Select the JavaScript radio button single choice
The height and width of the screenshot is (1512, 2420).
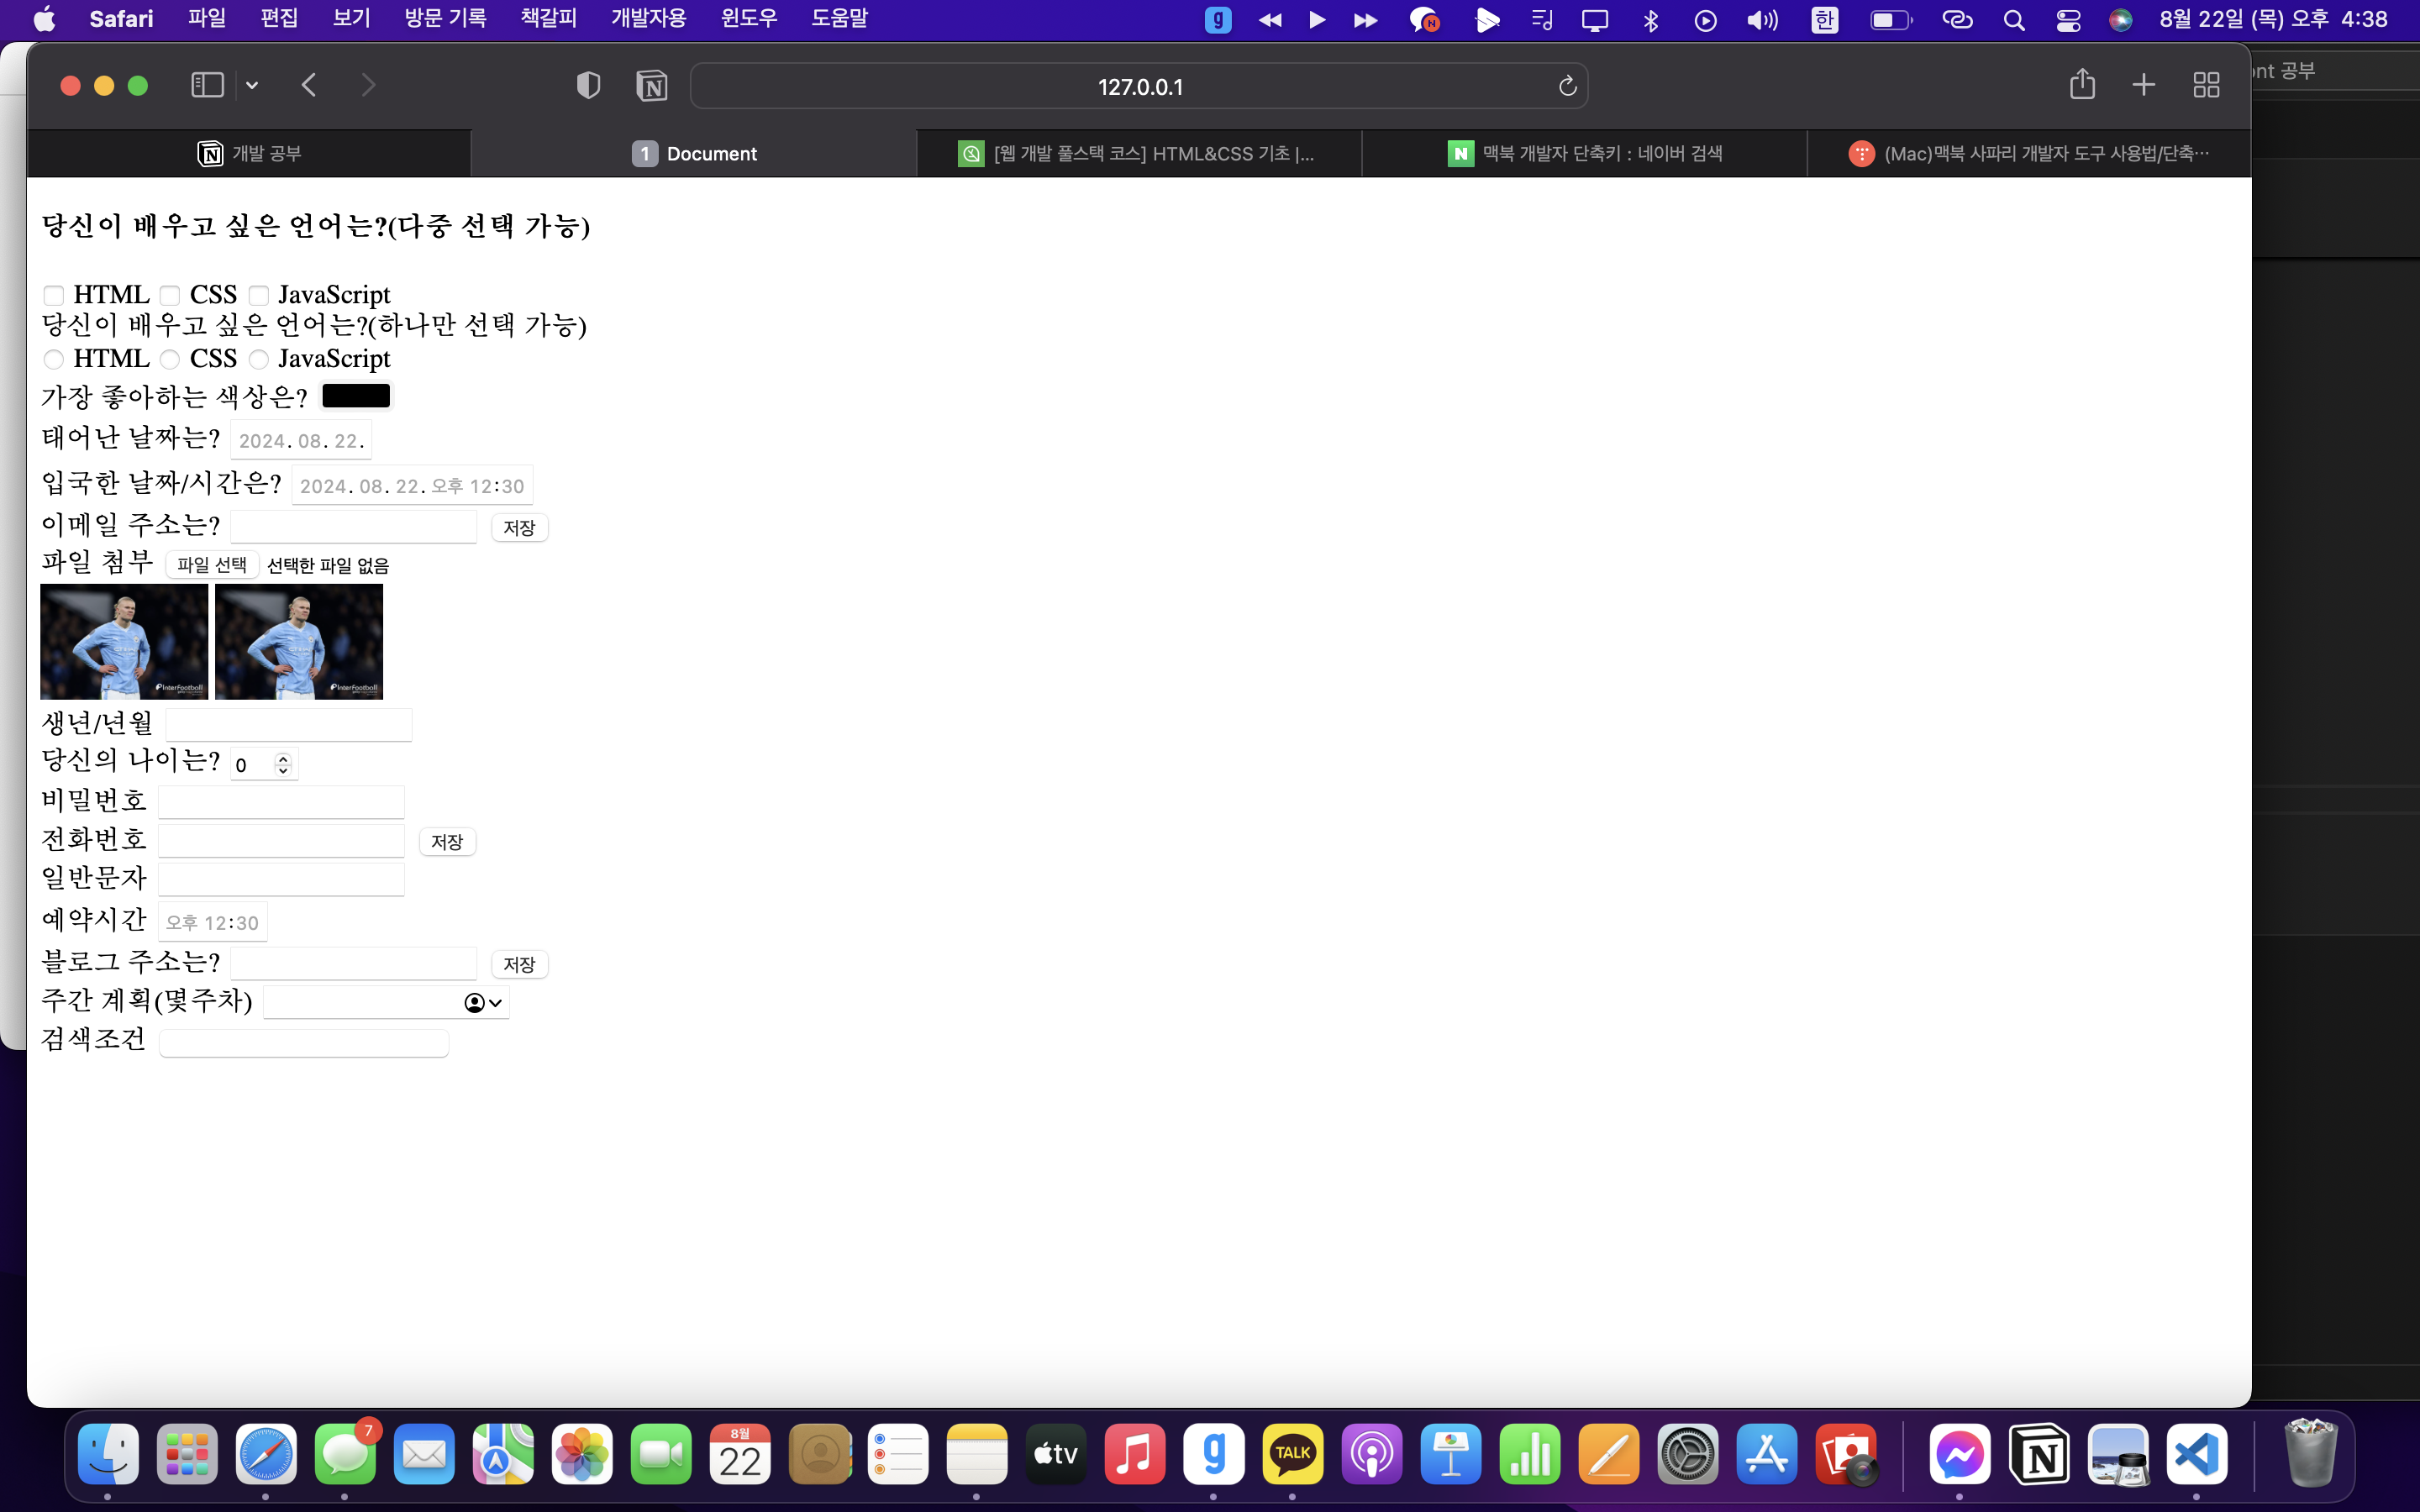(260, 359)
